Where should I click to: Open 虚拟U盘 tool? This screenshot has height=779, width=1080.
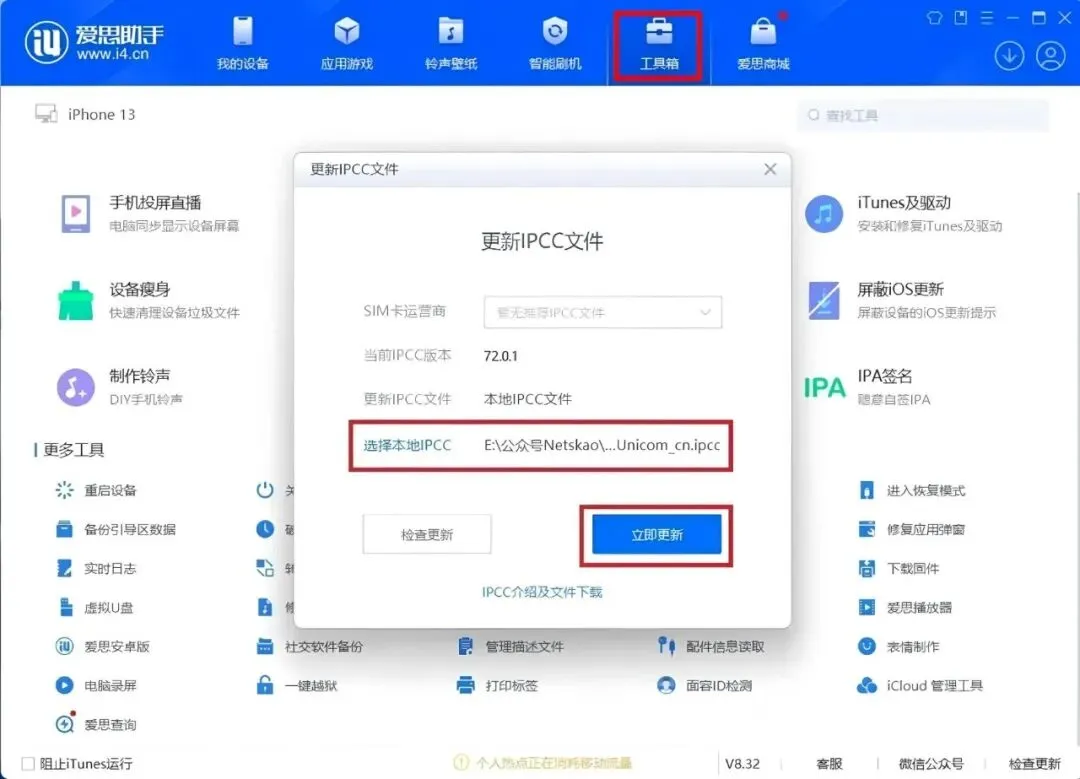click(x=94, y=607)
